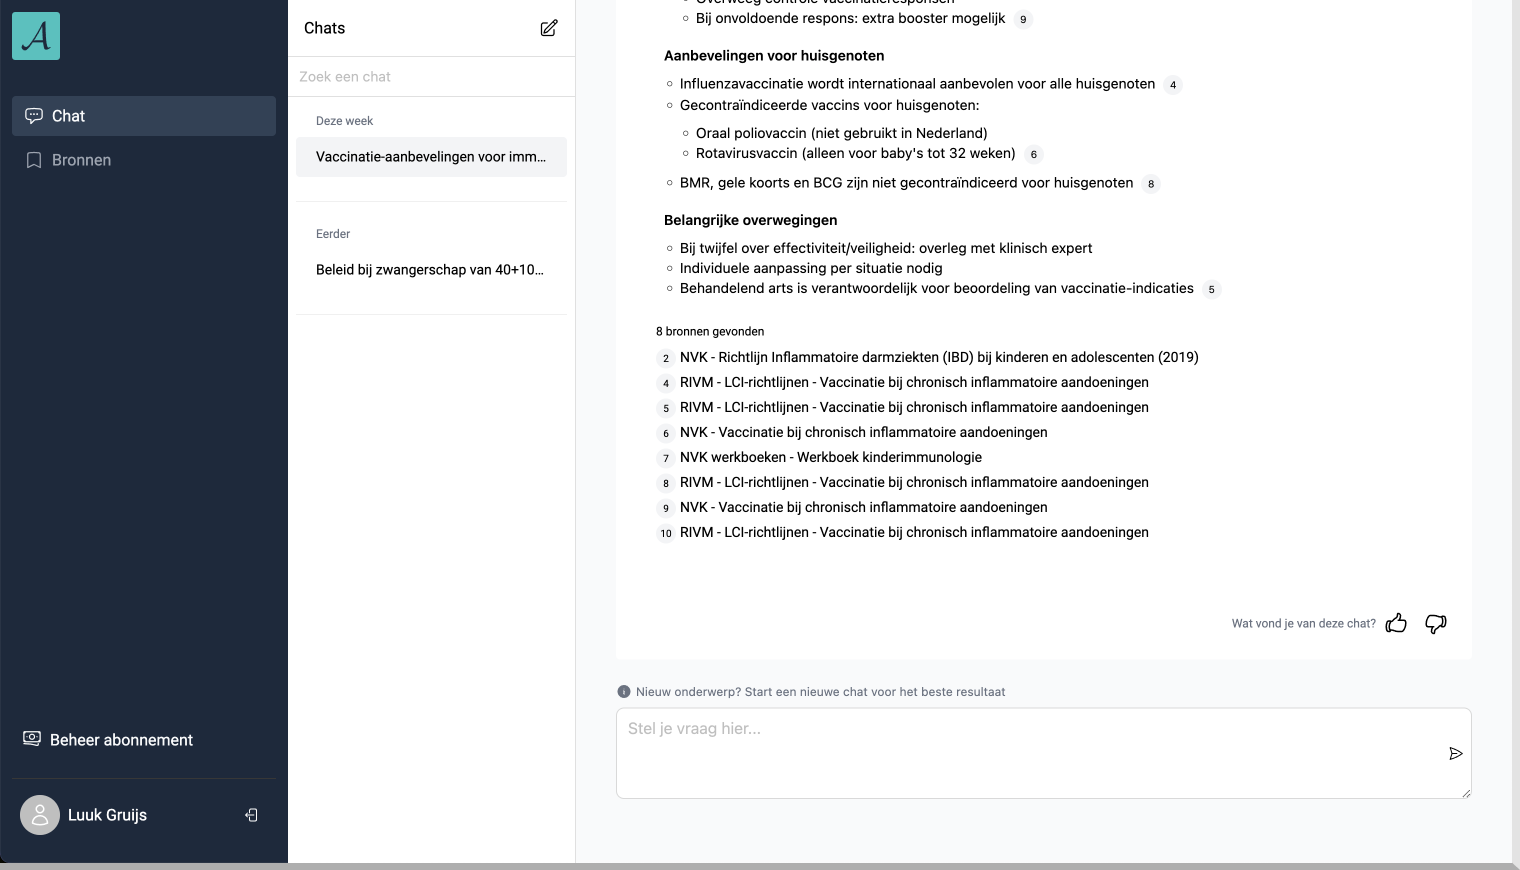This screenshot has width=1520, height=870.
Task: Open source 6 NVK Vaccinatie link
Action: (863, 432)
